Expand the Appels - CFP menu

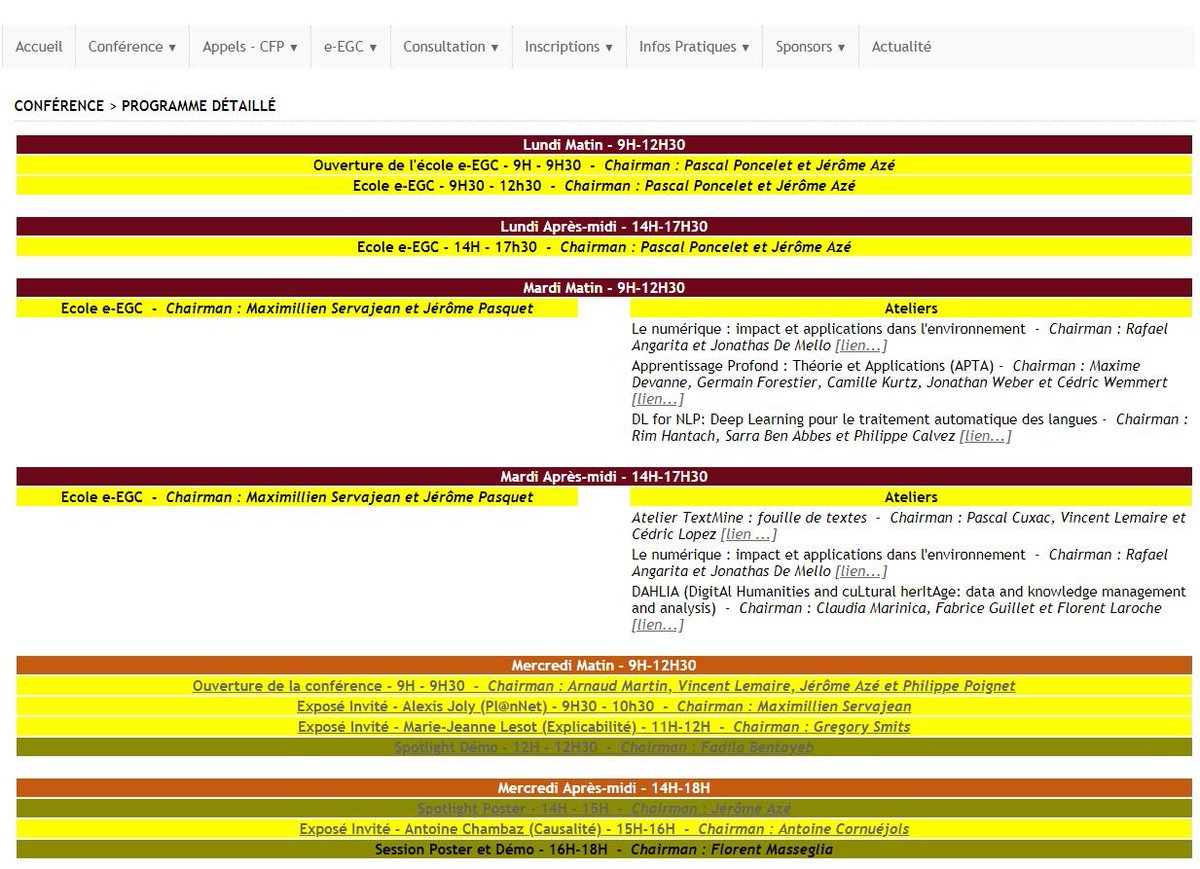[x=249, y=46]
